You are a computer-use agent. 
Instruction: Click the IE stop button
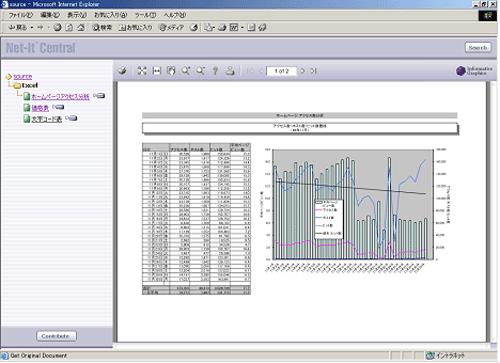pyautogui.click(x=57, y=28)
